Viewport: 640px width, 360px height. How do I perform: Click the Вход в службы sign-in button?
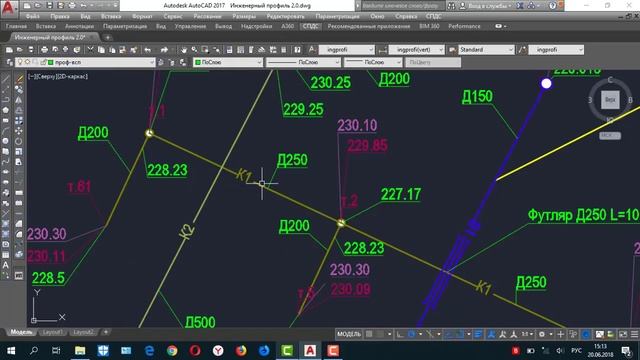[x=487, y=6]
